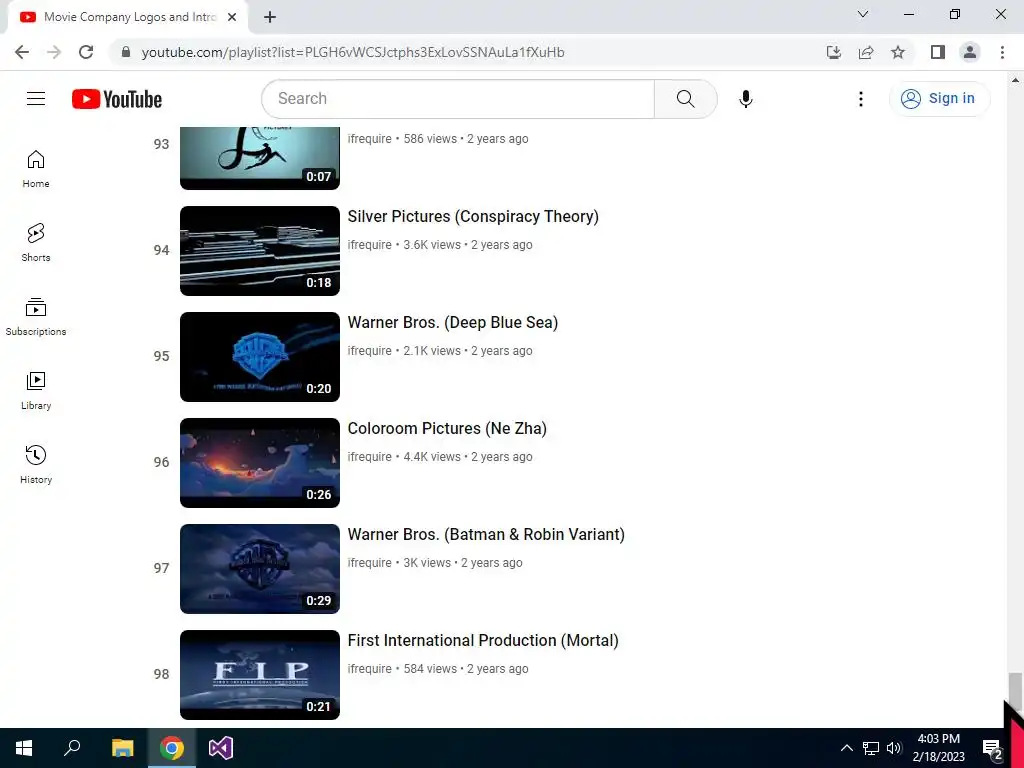Open a new browser tab
Image resolution: width=1024 pixels, height=768 pixels.
[x=270, y=17]
